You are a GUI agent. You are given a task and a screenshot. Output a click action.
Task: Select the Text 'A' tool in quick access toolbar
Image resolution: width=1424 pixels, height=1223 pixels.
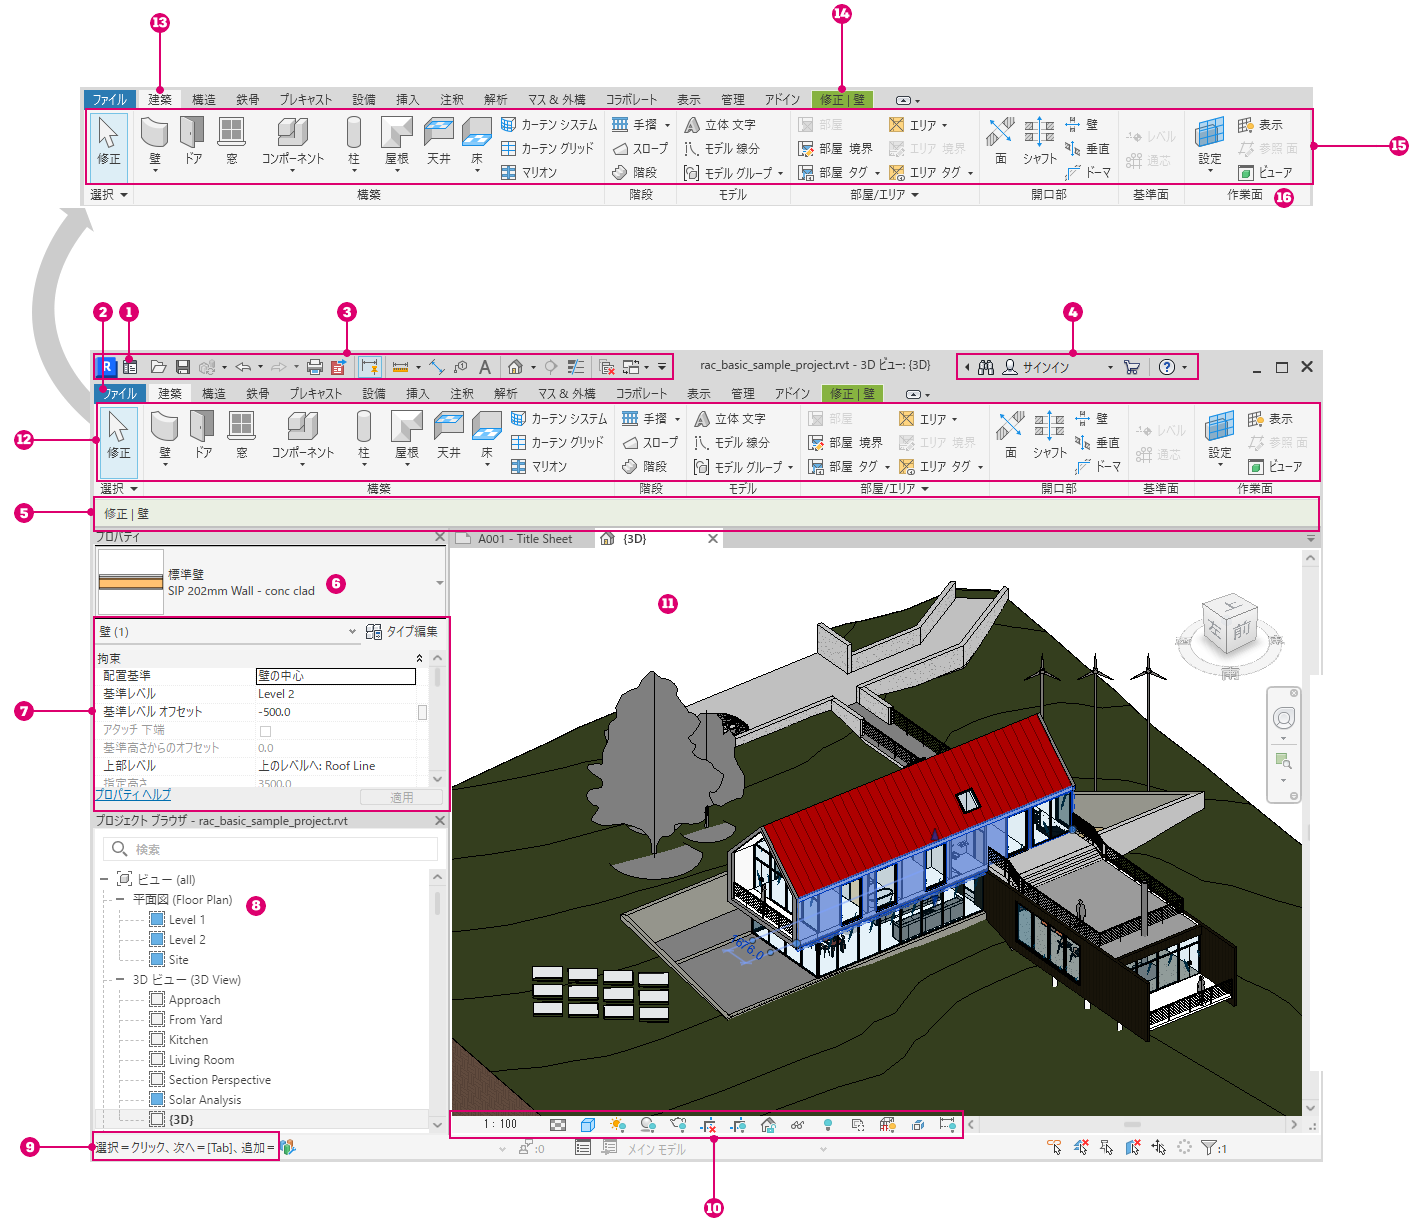[485, 367]
